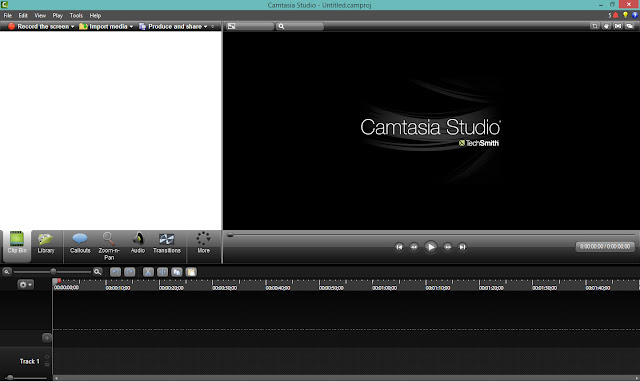This screenshot has width=640, height=382.
Task: Toggle Pan hand mode on preview
Action: 606,26
